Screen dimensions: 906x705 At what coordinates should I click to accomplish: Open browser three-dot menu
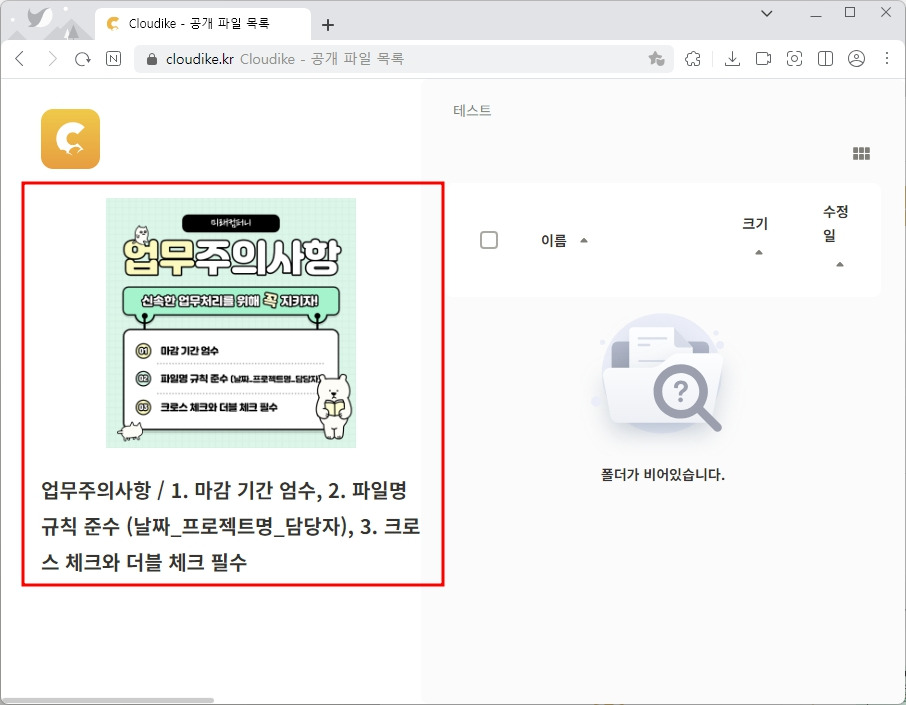pos(887,58)
